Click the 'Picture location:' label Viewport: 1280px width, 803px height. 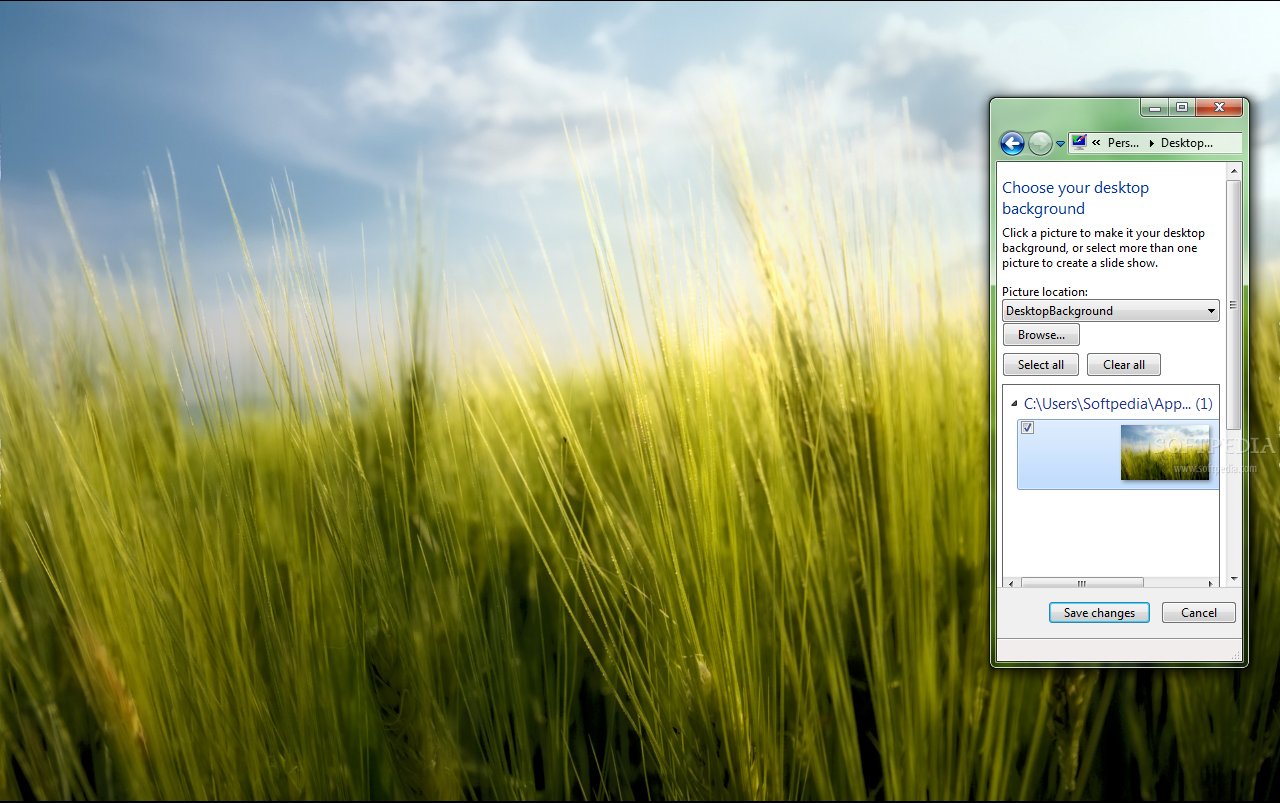(x=1045, y=292)
